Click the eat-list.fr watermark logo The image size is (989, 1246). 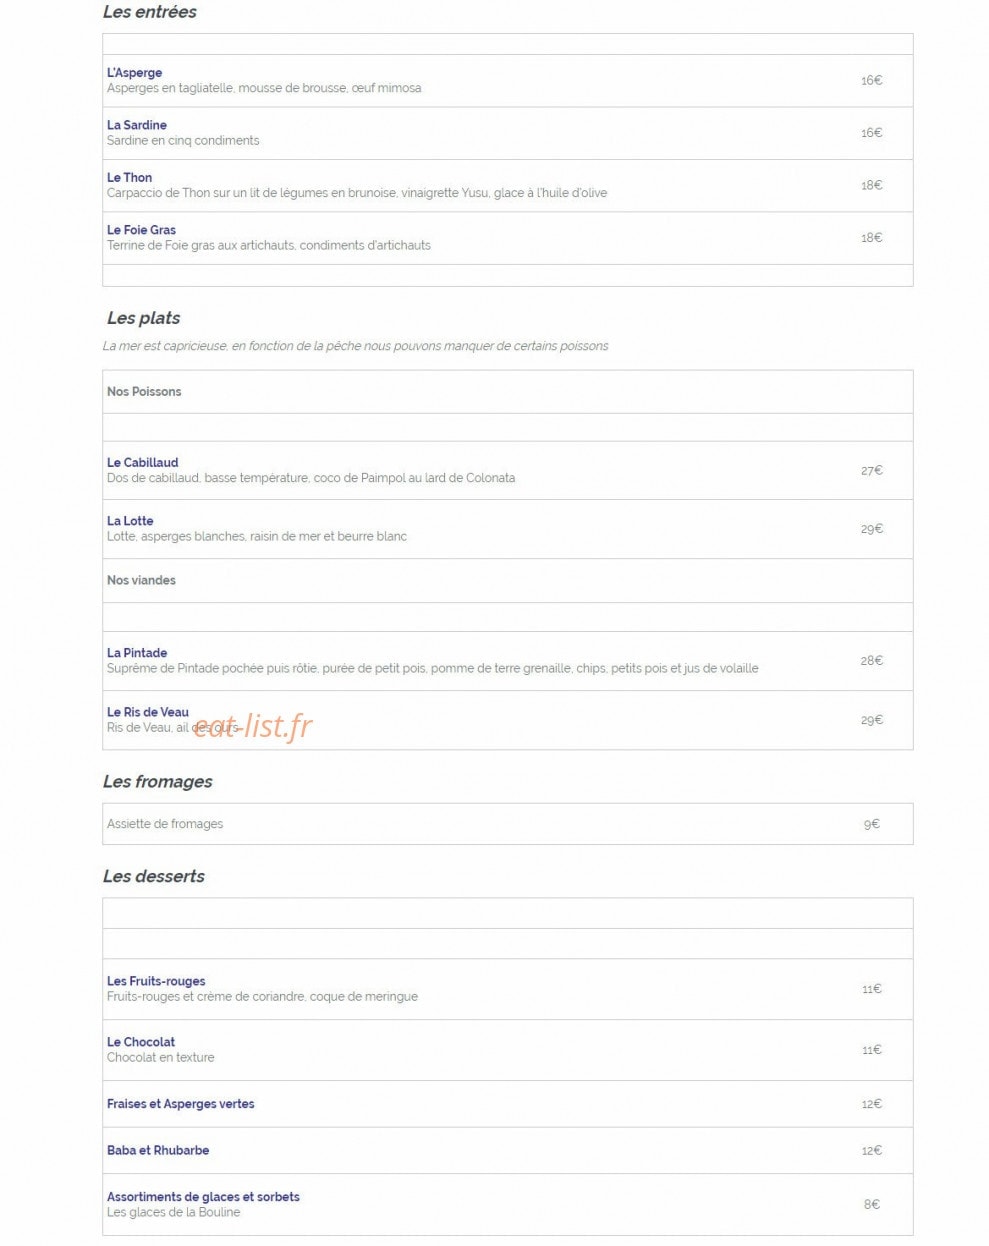pos(253,726)
